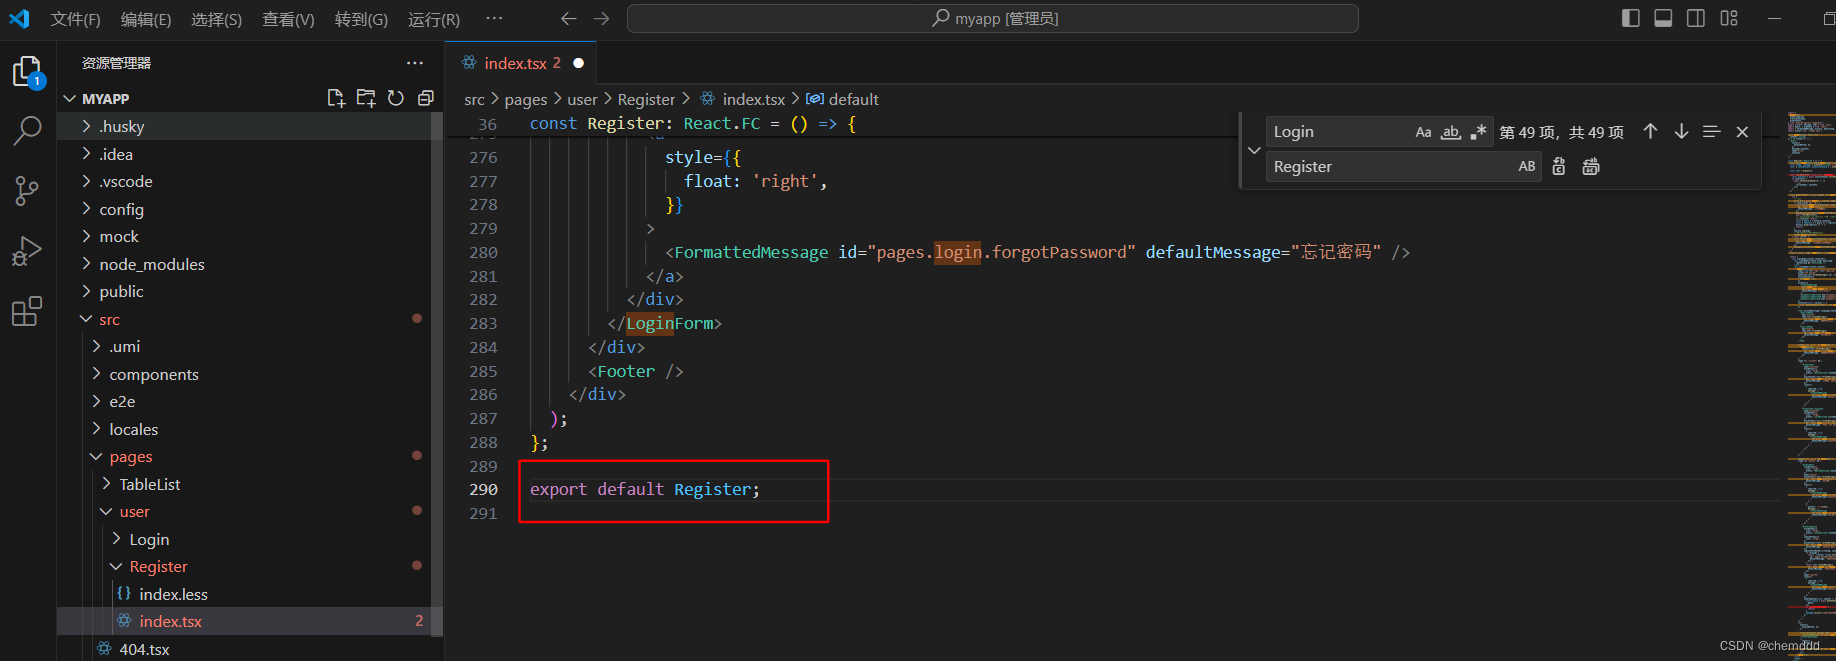Image resolution: width=1836 pixels, height=661 pixels.
Task: Refresh the explorer file tree
Action: pyautogui.click(x=396, y=98)
